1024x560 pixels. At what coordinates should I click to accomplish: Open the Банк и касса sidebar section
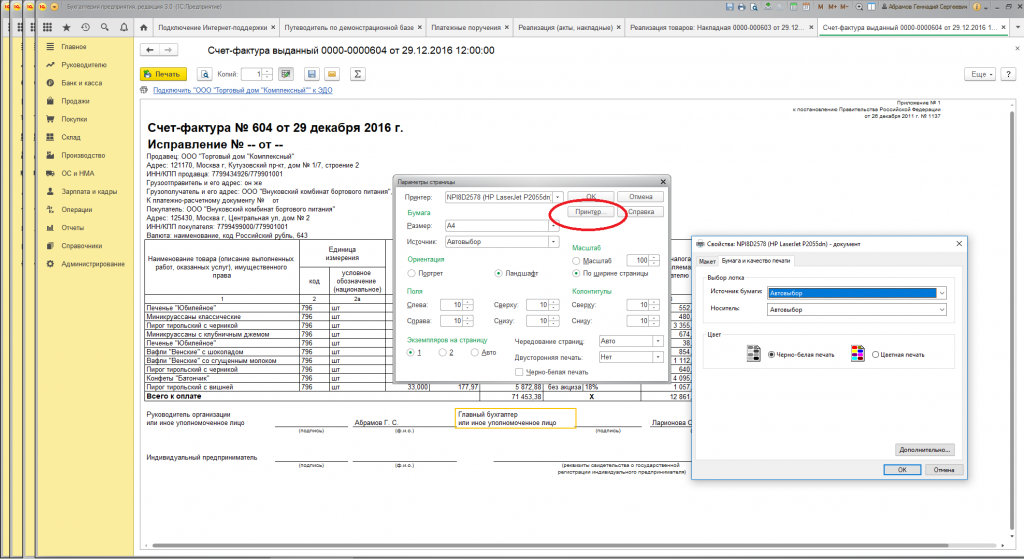[x=82, y=83]
